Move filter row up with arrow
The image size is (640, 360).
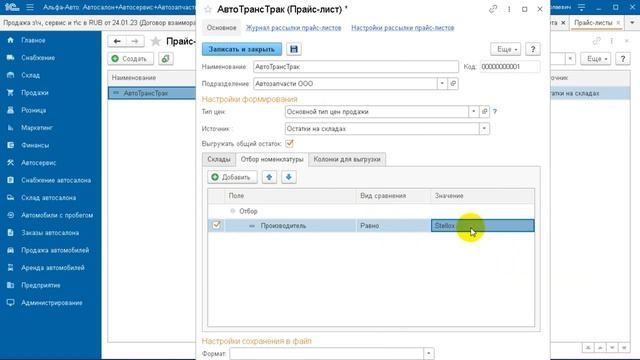(x=269, y=177)
